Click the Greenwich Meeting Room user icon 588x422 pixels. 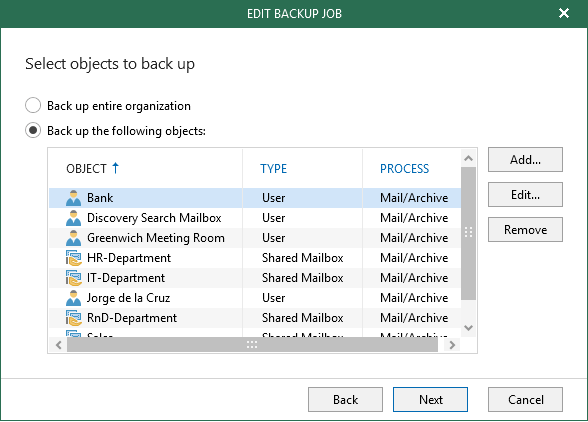click(x=73, y=238)
